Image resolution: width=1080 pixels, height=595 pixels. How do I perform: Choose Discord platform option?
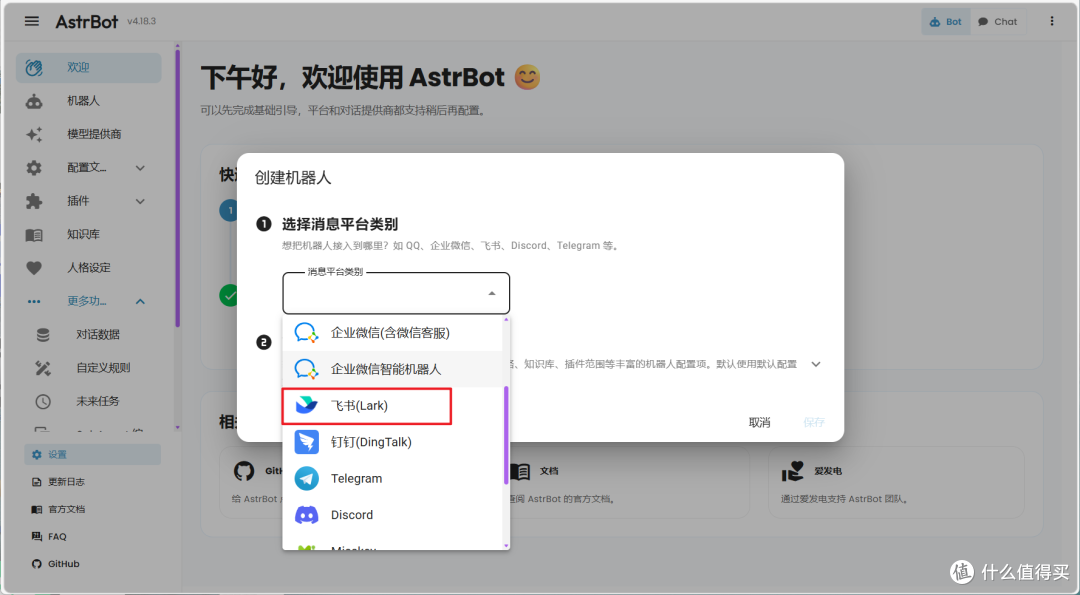393,515
